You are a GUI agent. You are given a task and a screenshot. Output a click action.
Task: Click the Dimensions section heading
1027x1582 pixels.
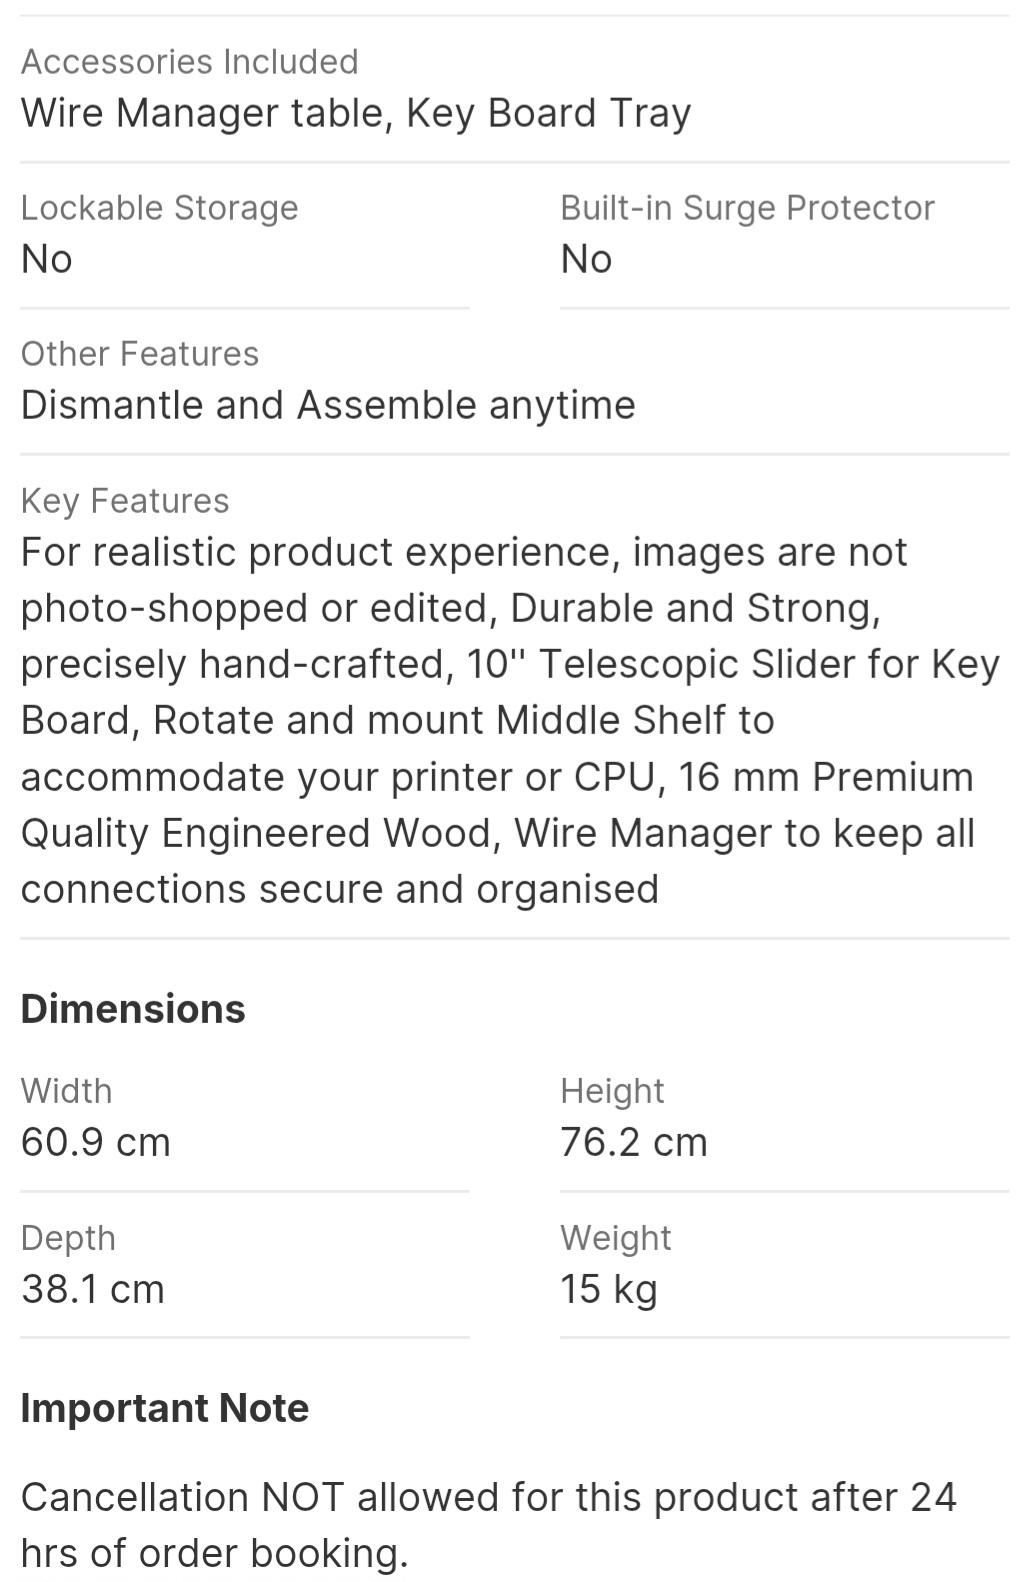click(133, 1009)
